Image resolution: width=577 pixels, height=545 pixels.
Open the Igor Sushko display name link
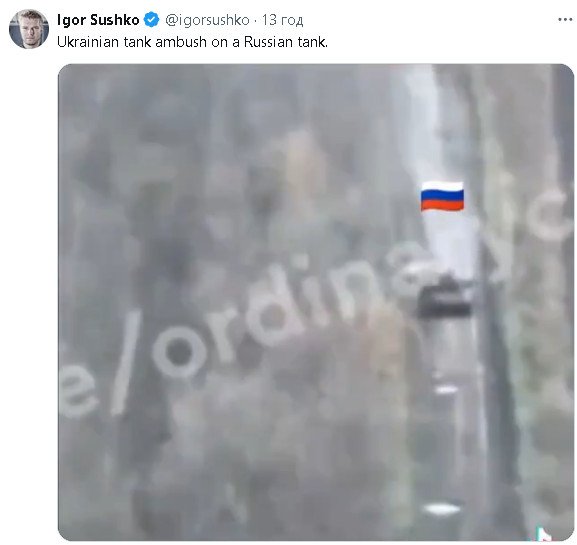(x=98, y=20)
